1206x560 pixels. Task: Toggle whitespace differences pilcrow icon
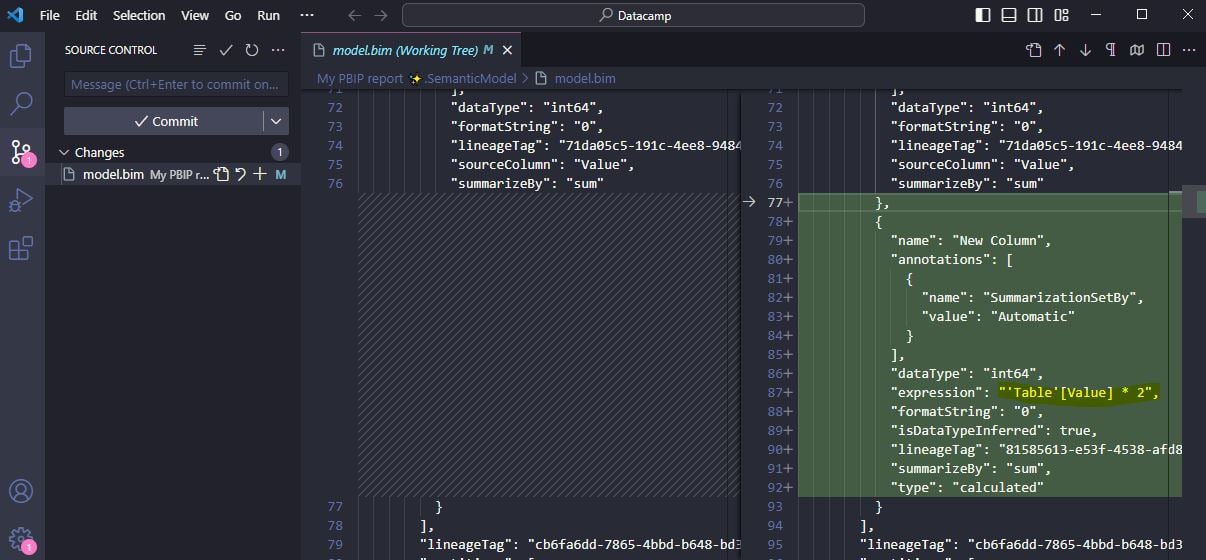point(1111,50)
